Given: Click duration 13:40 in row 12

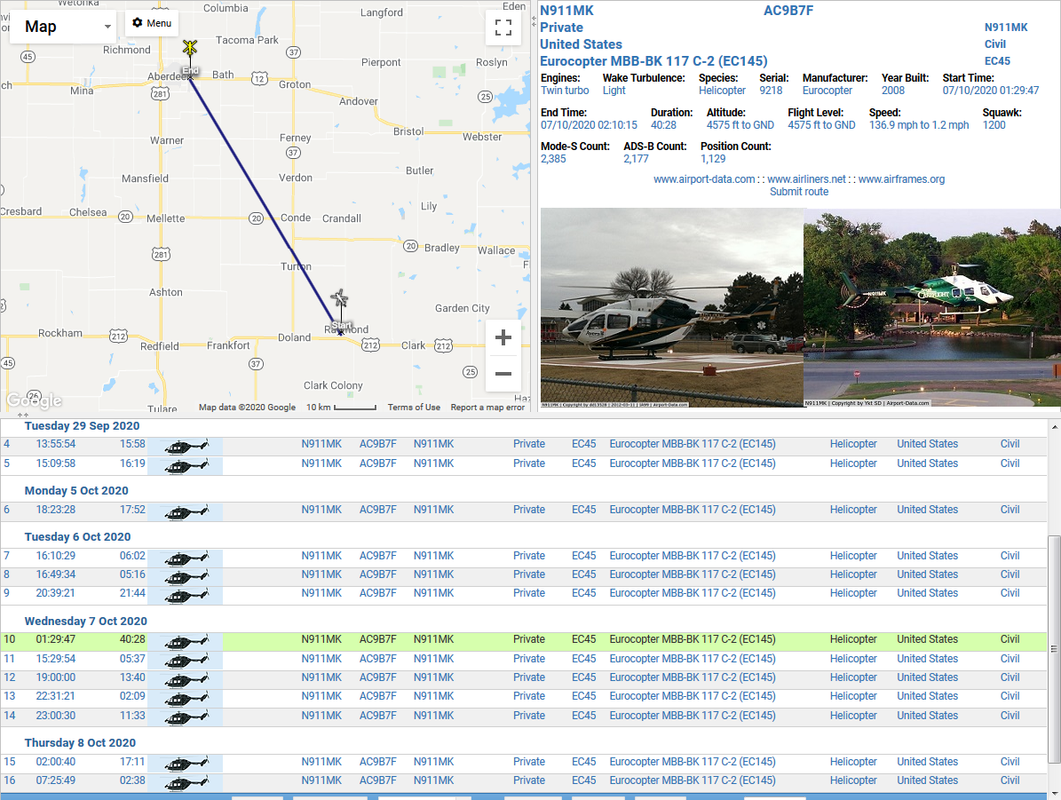Looking at the screenshot, I should click(x=133, y=677).
